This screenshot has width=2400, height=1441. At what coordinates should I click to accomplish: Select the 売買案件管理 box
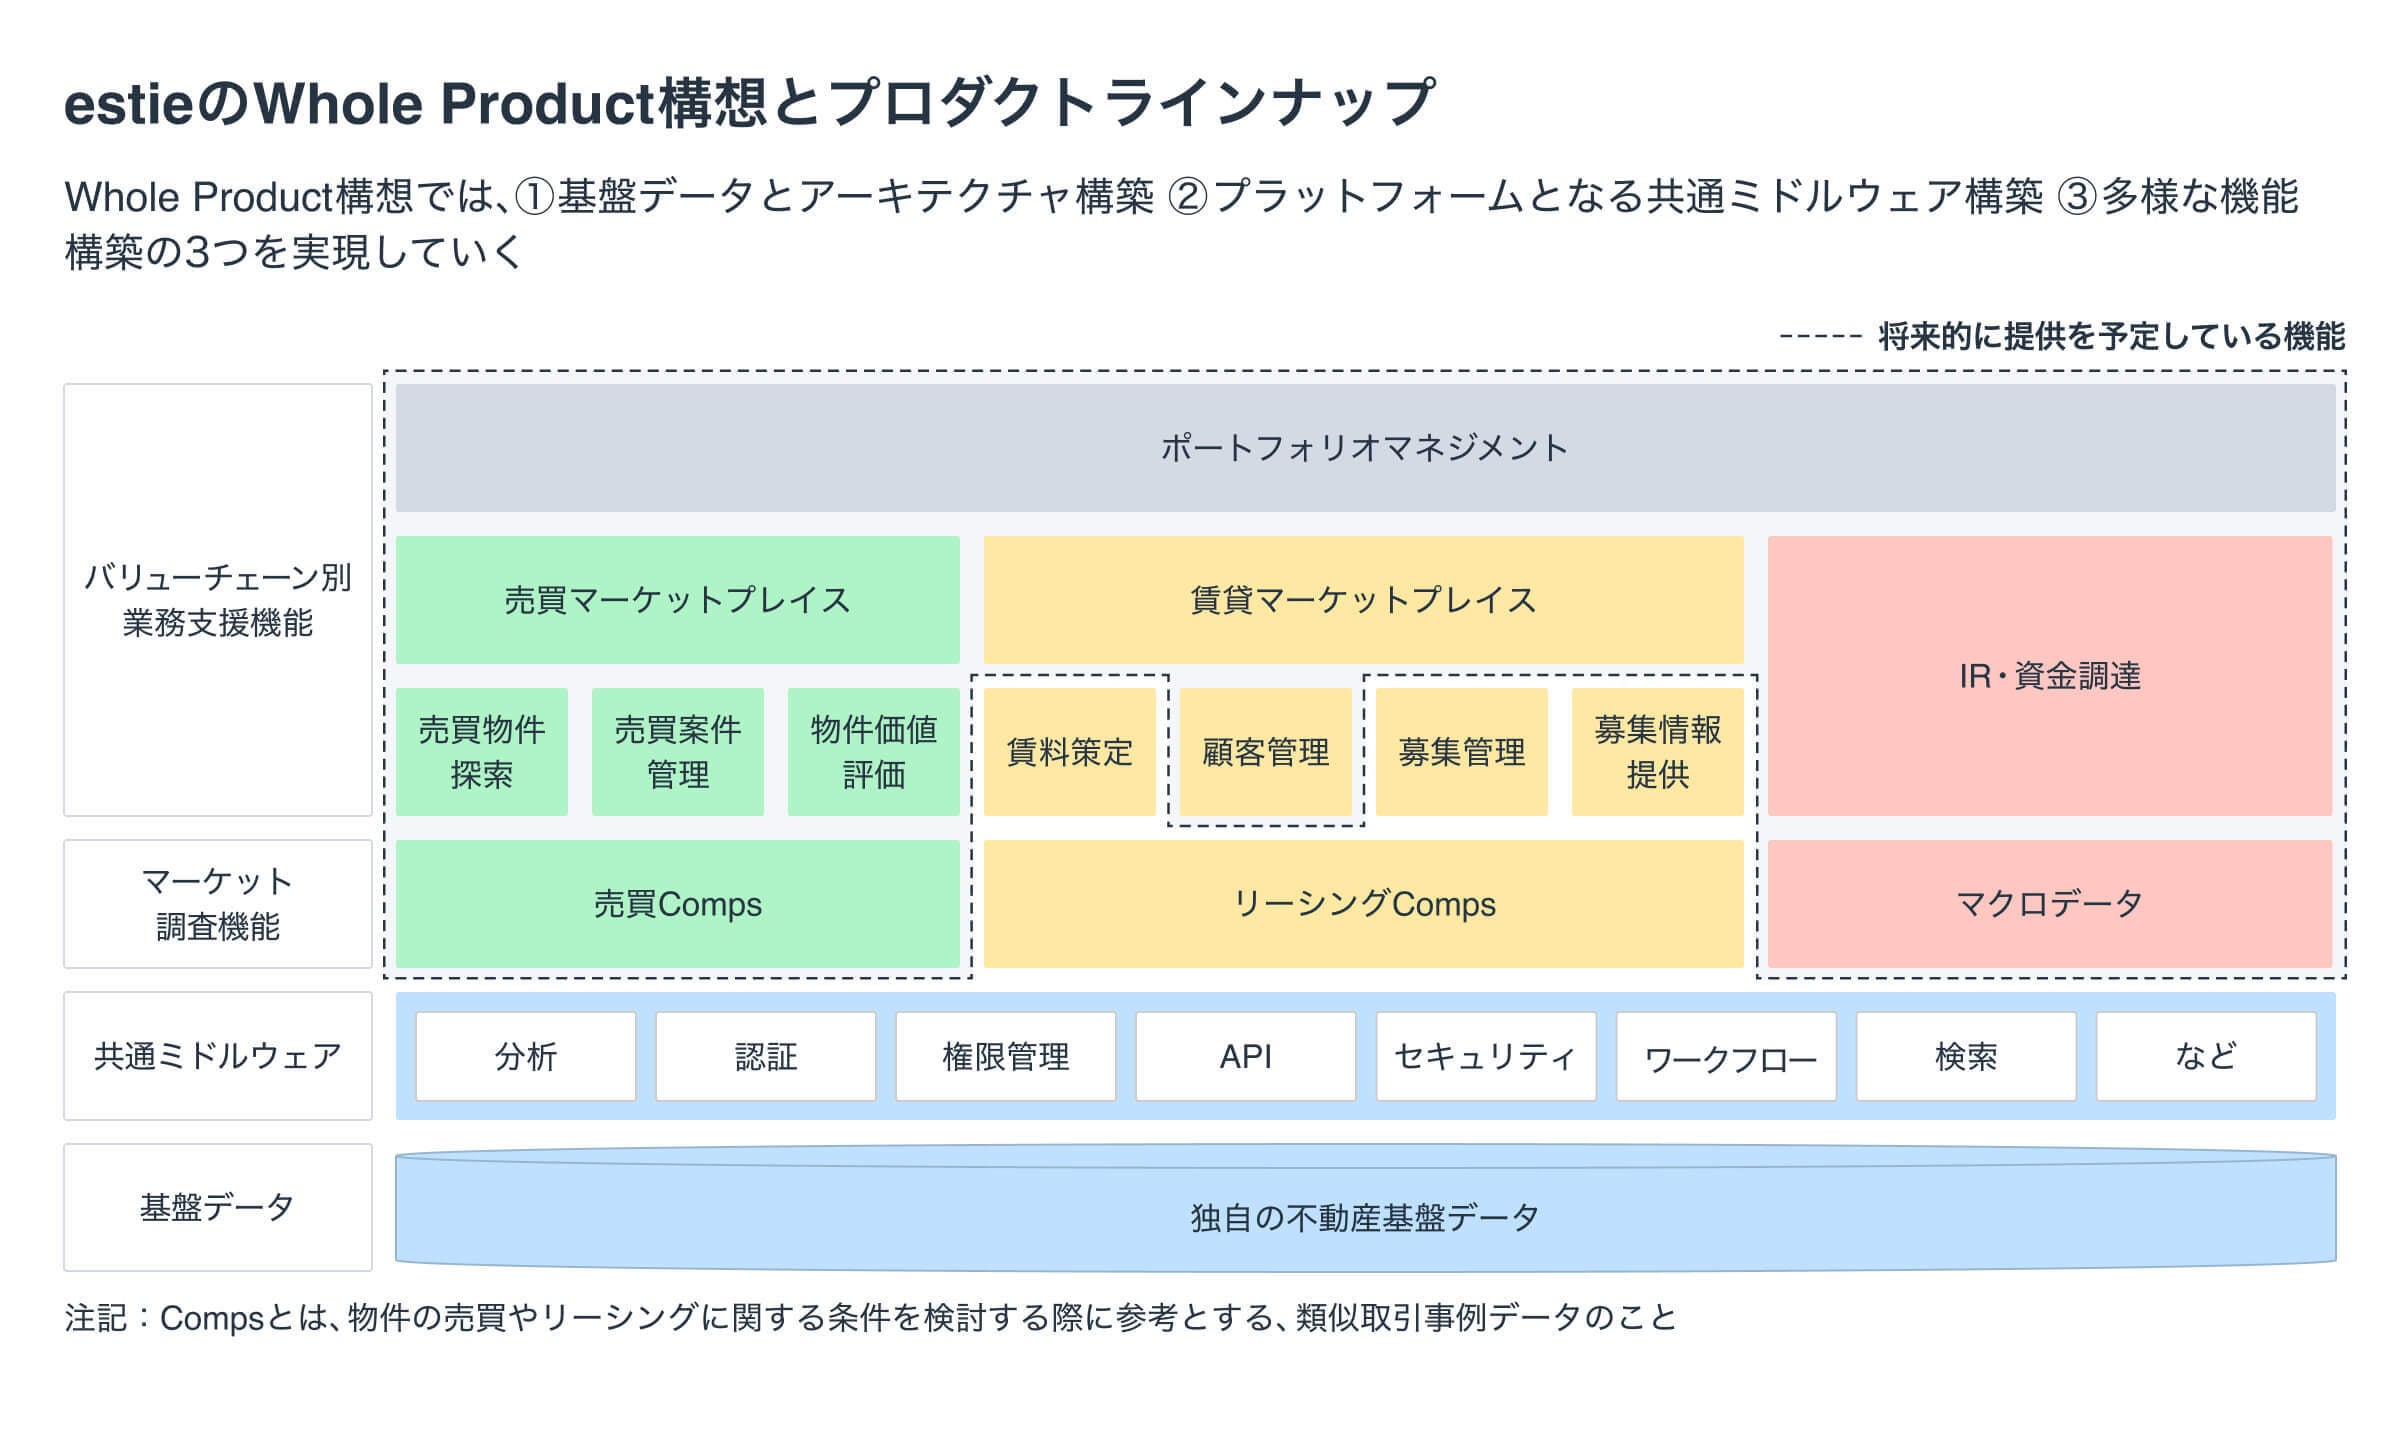(677, 752)
